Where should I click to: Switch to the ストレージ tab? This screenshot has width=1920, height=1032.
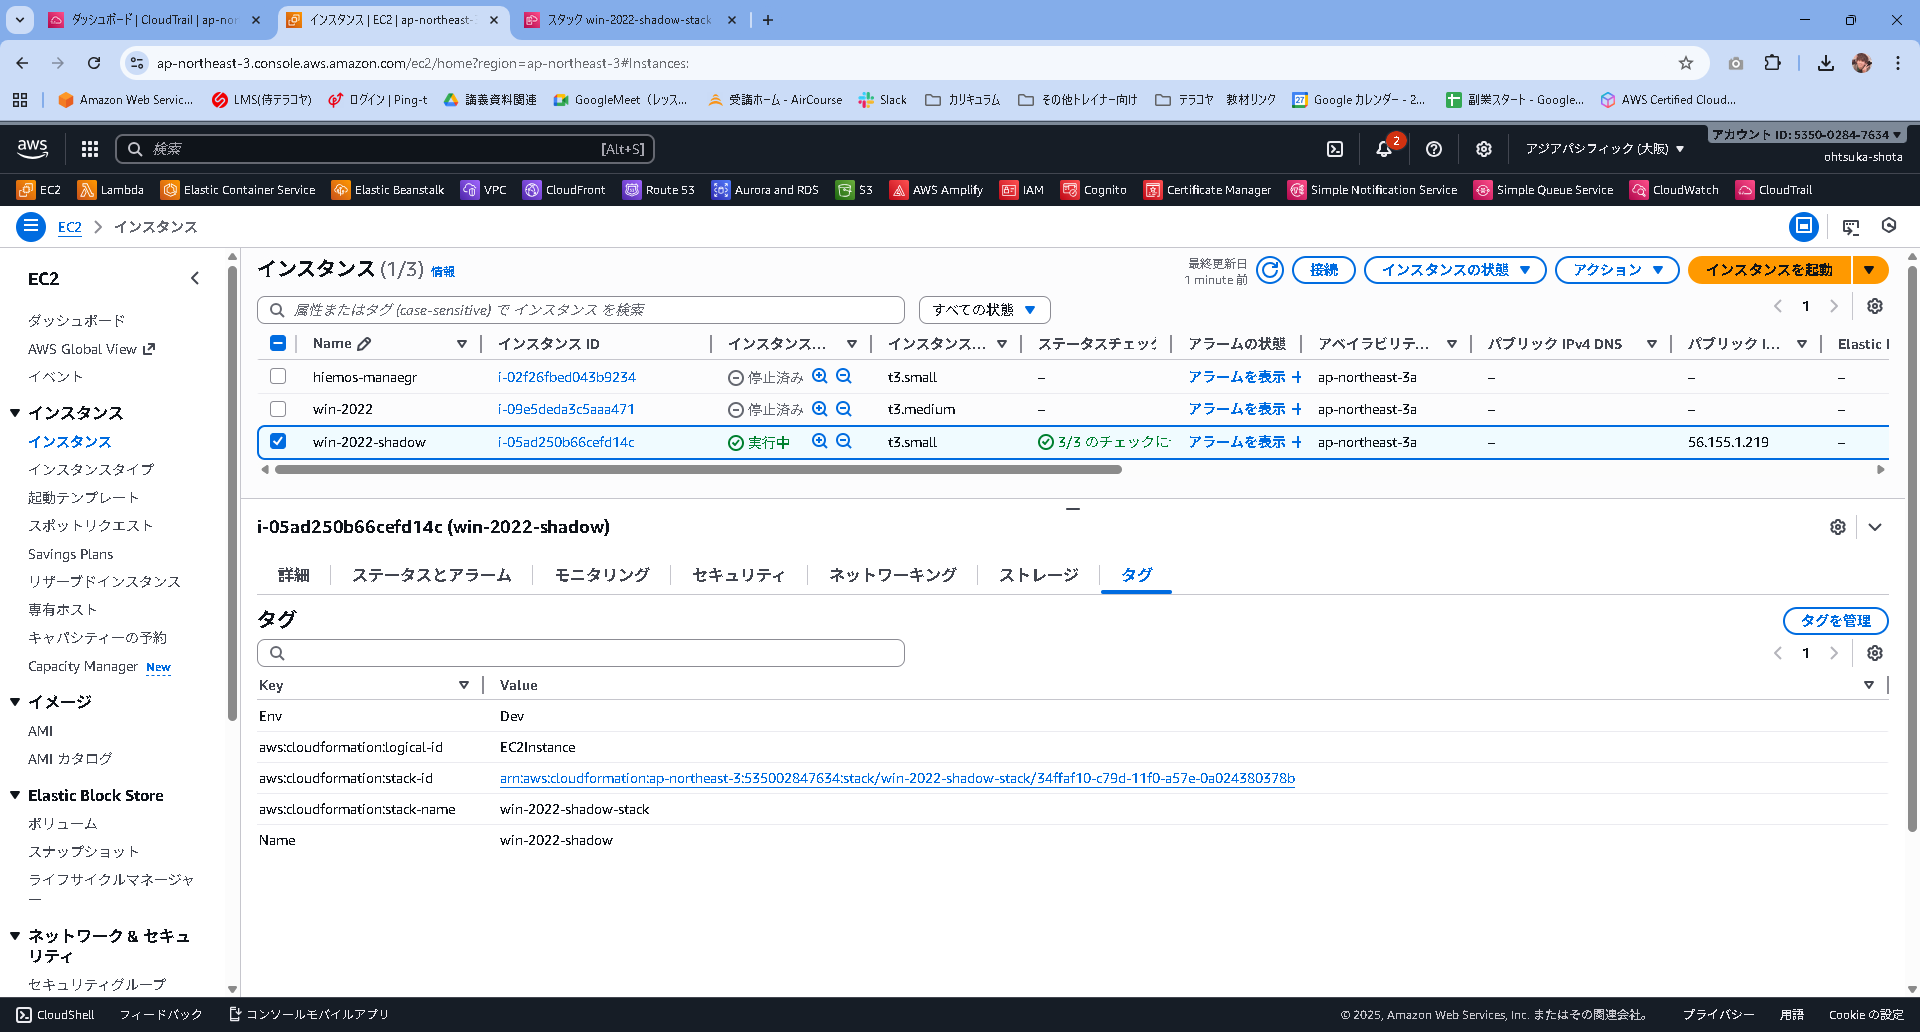1038,575
